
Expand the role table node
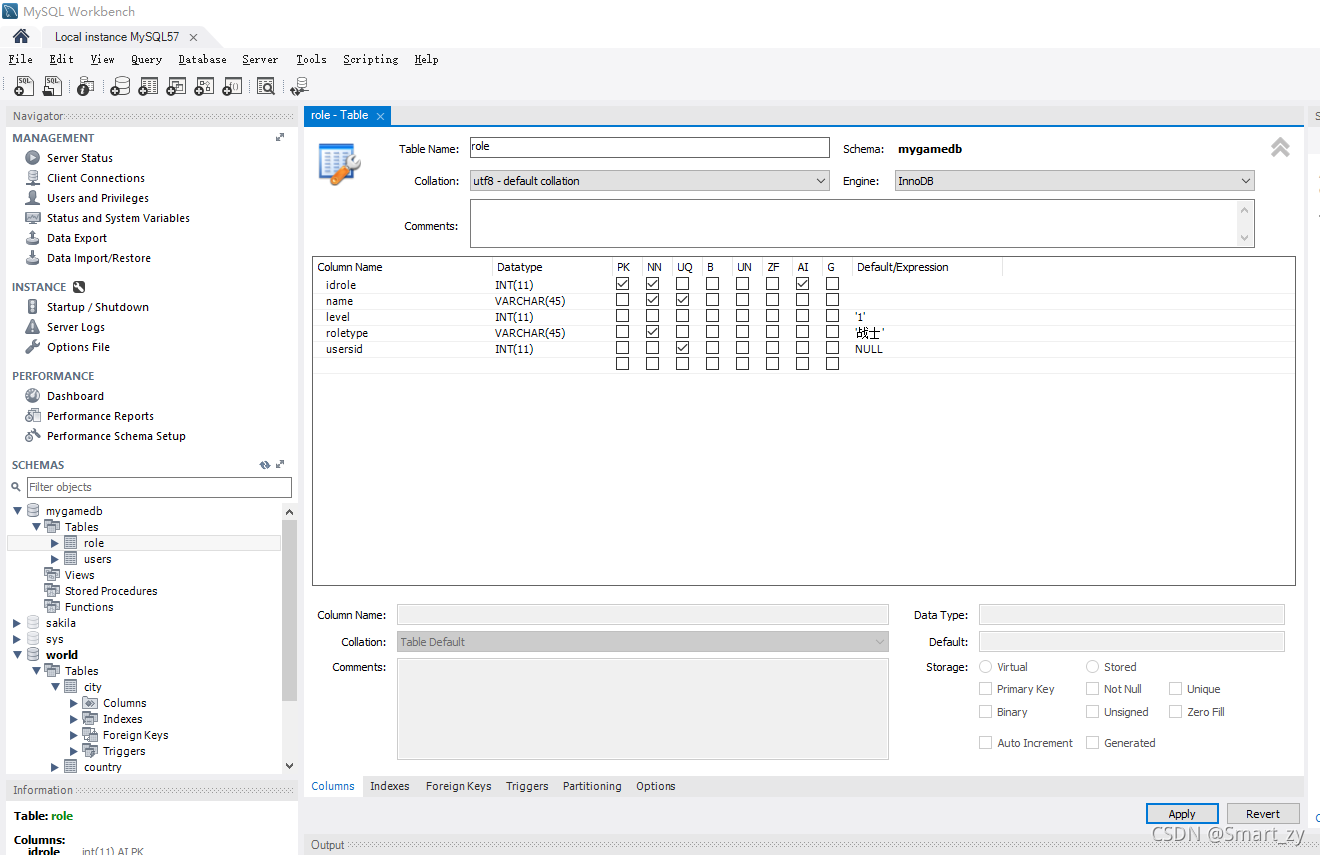(56, 543)
